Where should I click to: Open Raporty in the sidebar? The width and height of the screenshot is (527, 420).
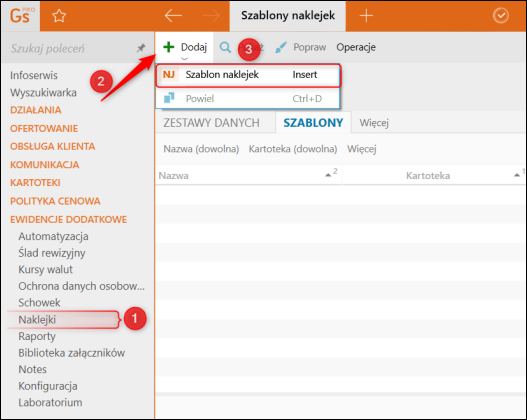[x=37, y=336]
